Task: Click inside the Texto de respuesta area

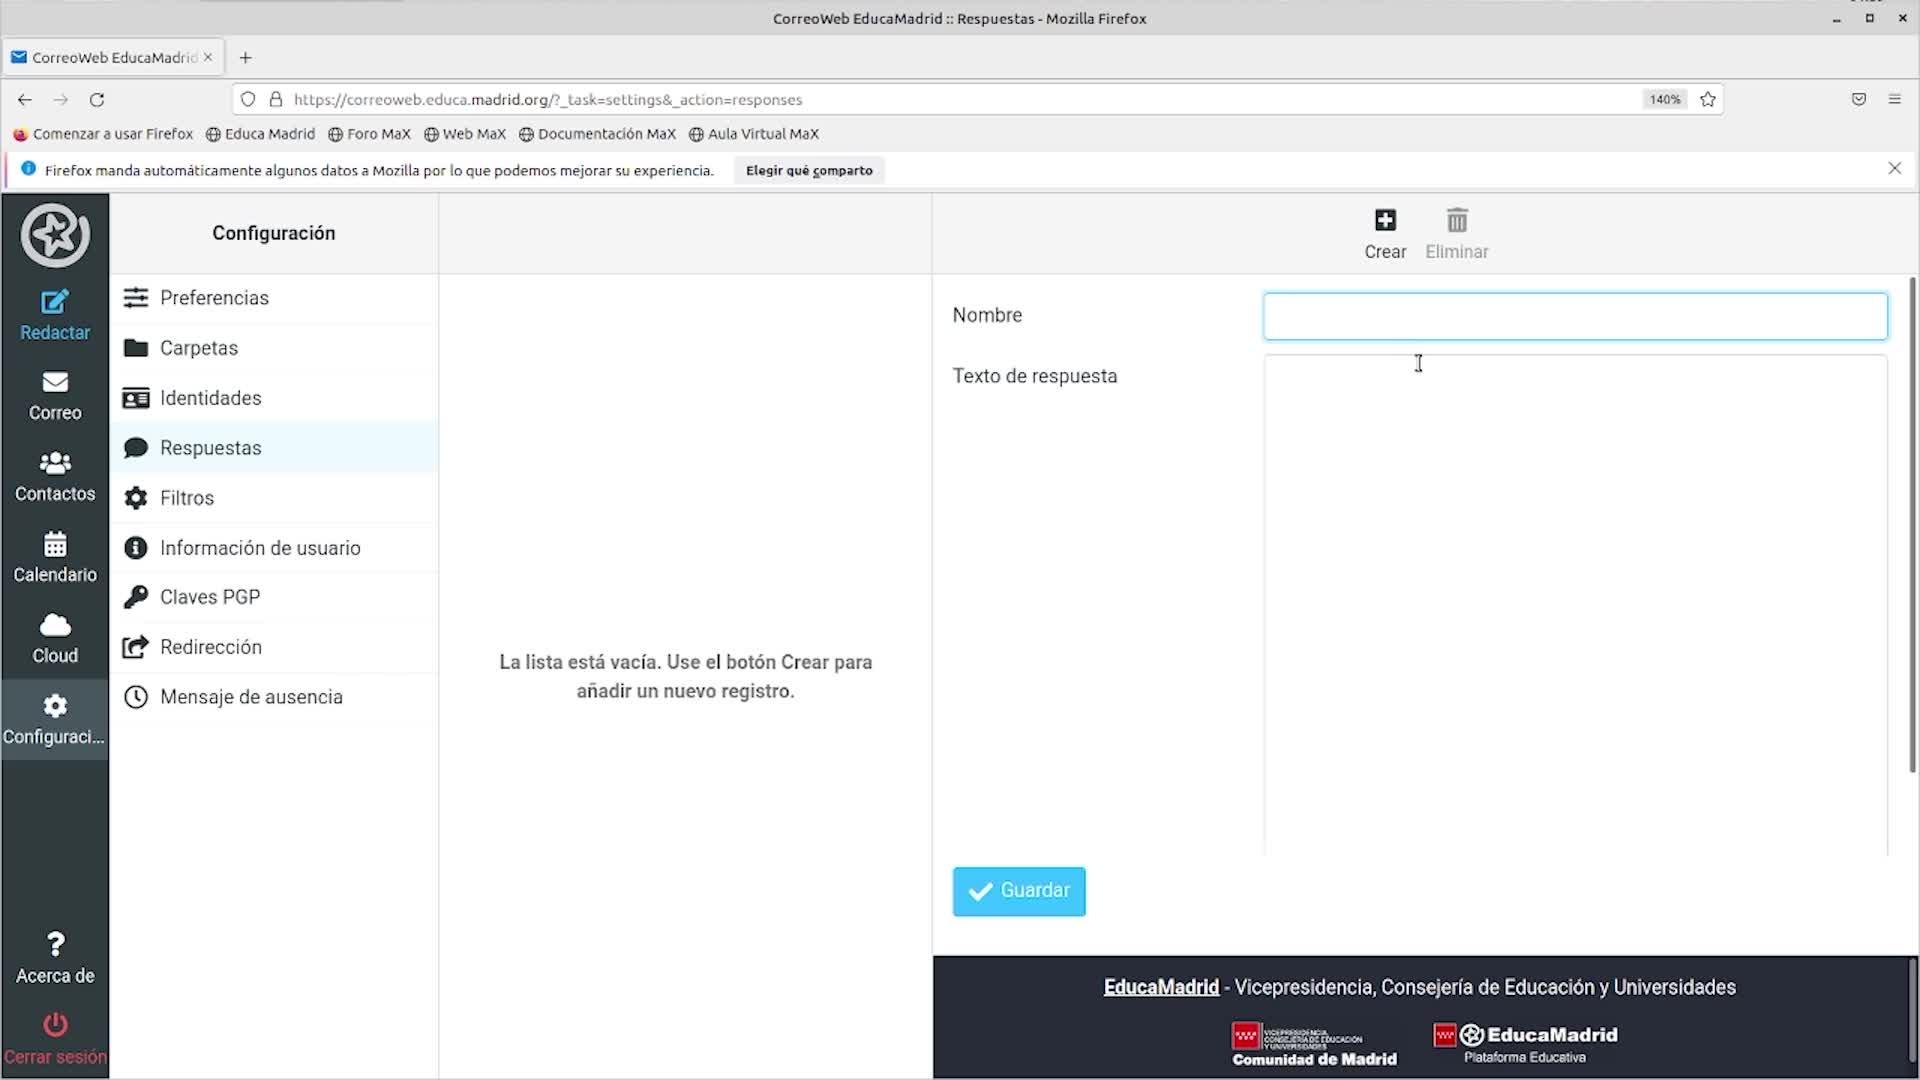Action: 1575,600
